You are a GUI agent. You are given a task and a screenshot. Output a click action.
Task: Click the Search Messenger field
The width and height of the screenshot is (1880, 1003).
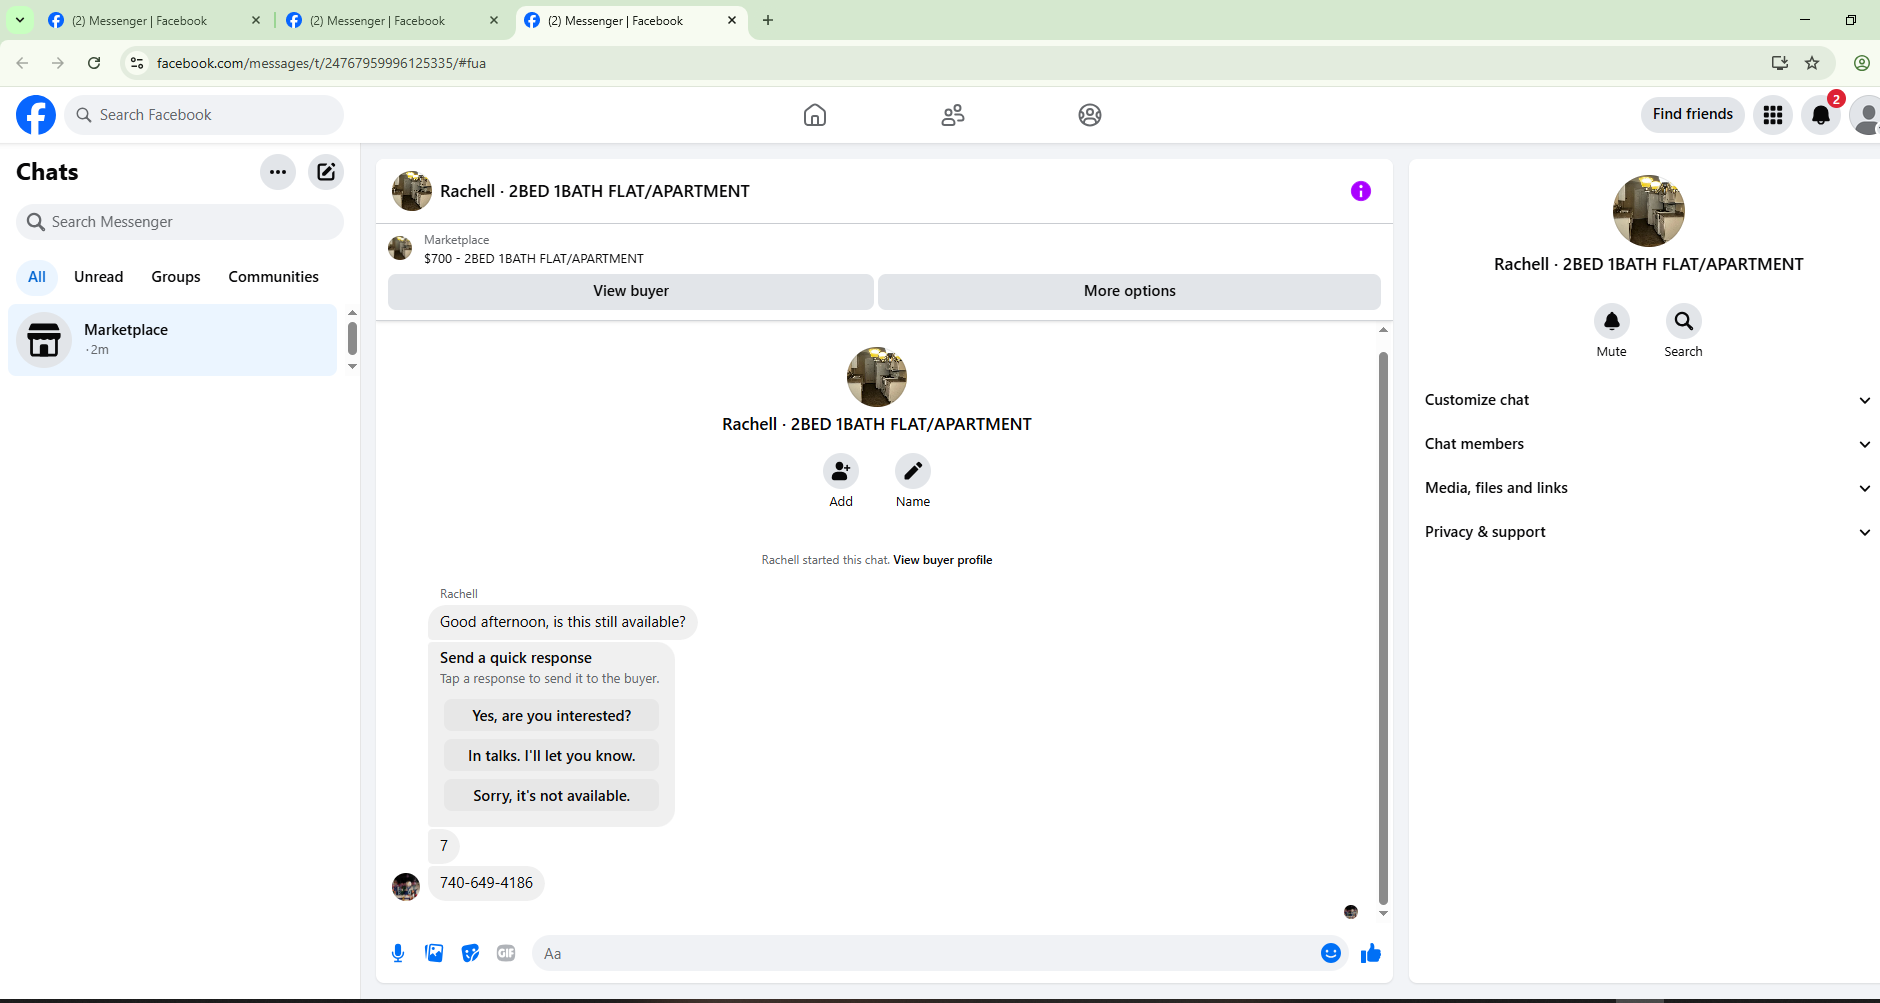pyautogui.click(x=180, y=222)
